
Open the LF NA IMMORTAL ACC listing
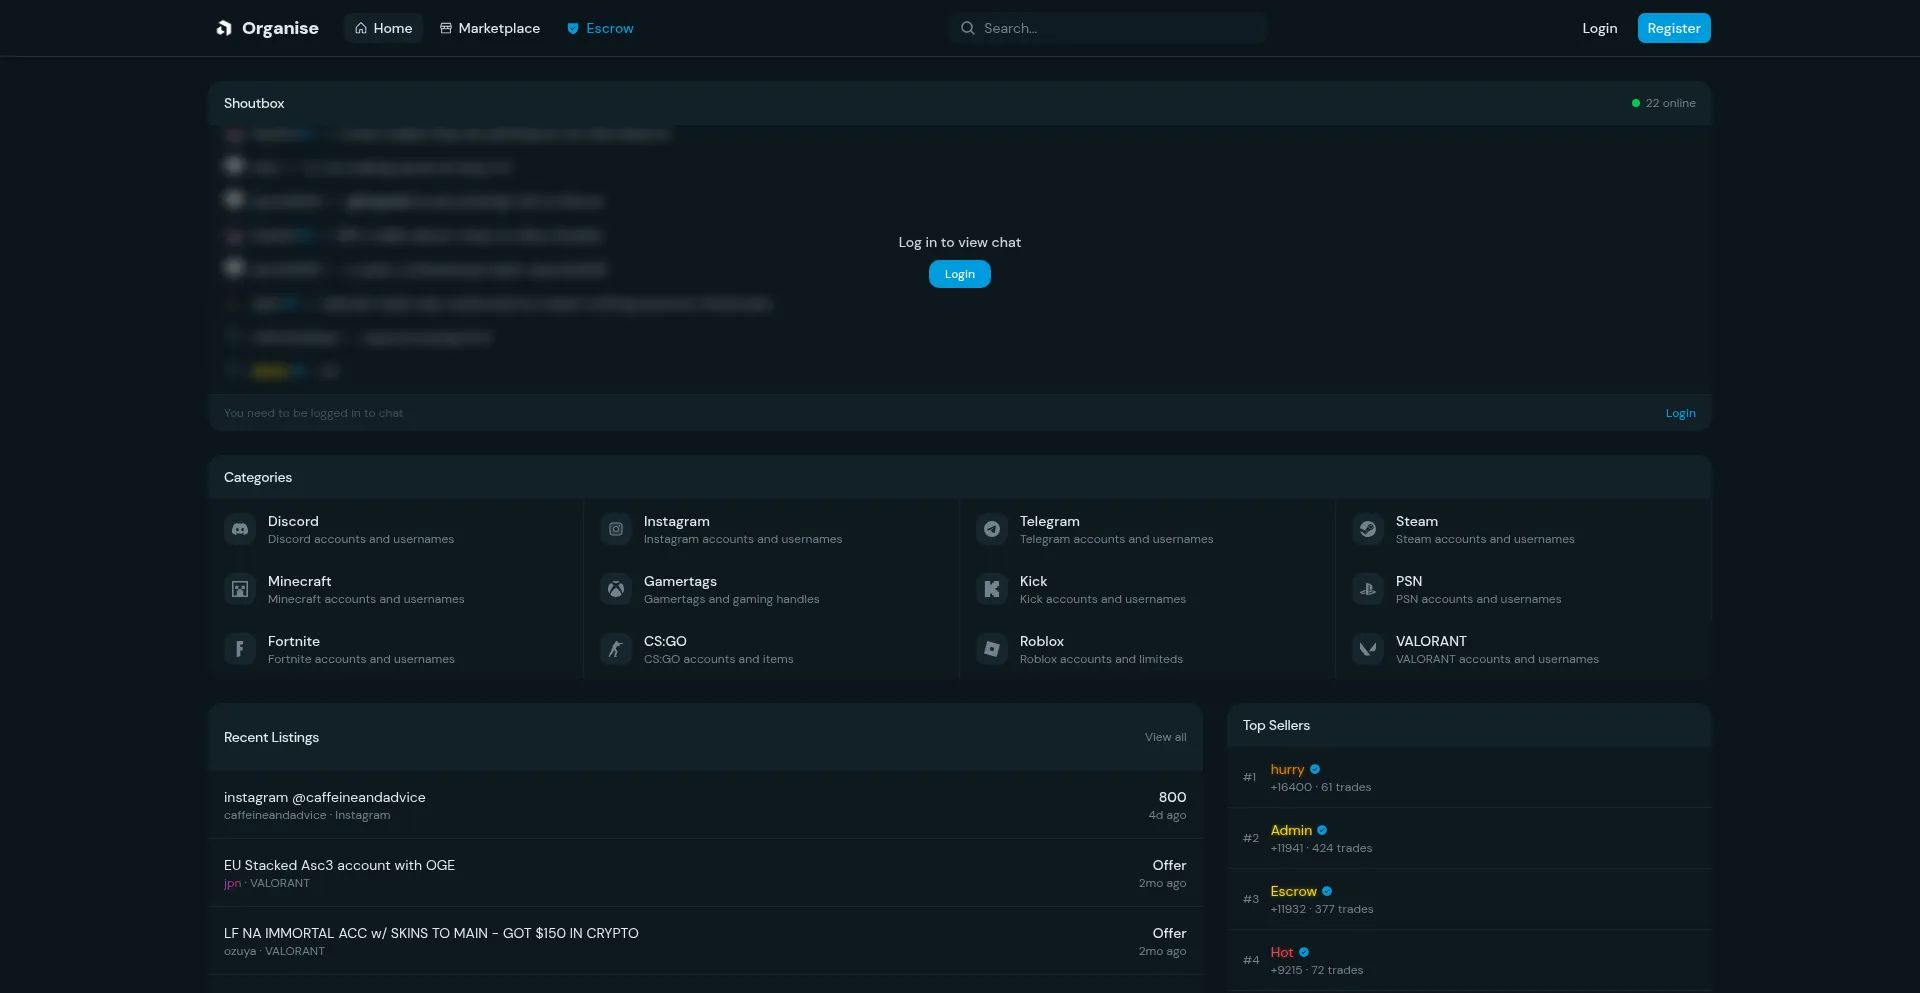coord(705,941)
